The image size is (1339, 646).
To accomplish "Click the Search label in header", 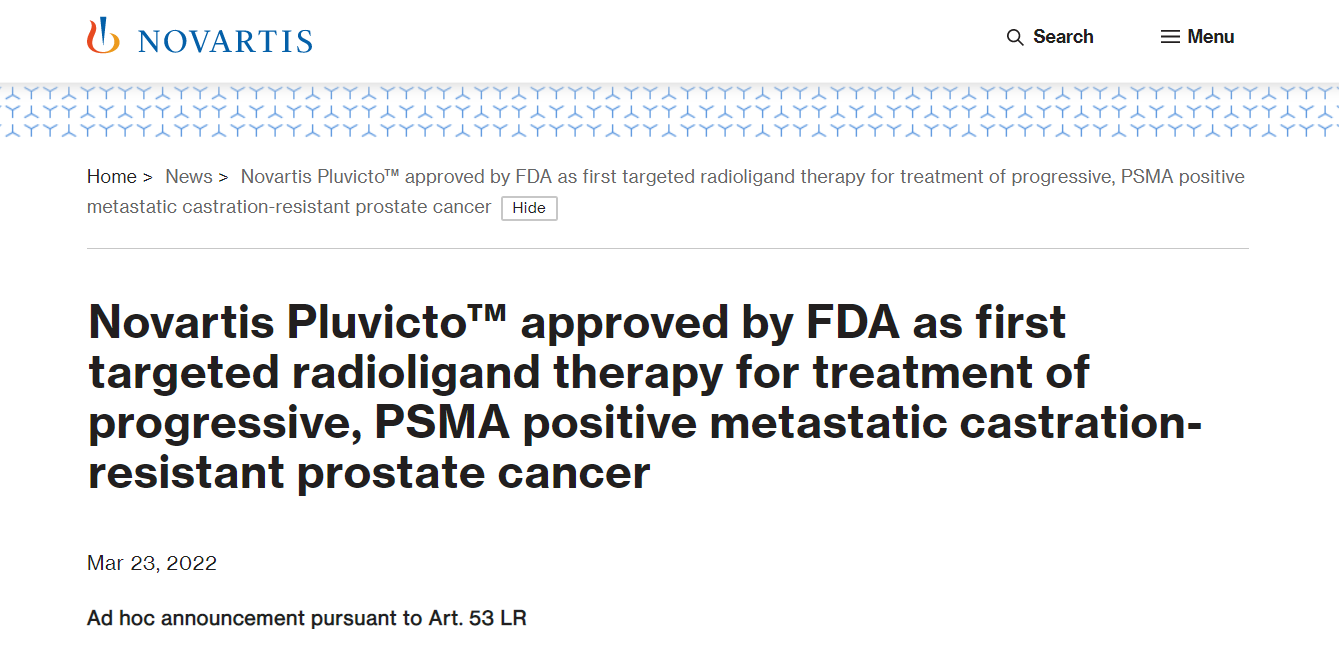I will (x=1063, y=37).
